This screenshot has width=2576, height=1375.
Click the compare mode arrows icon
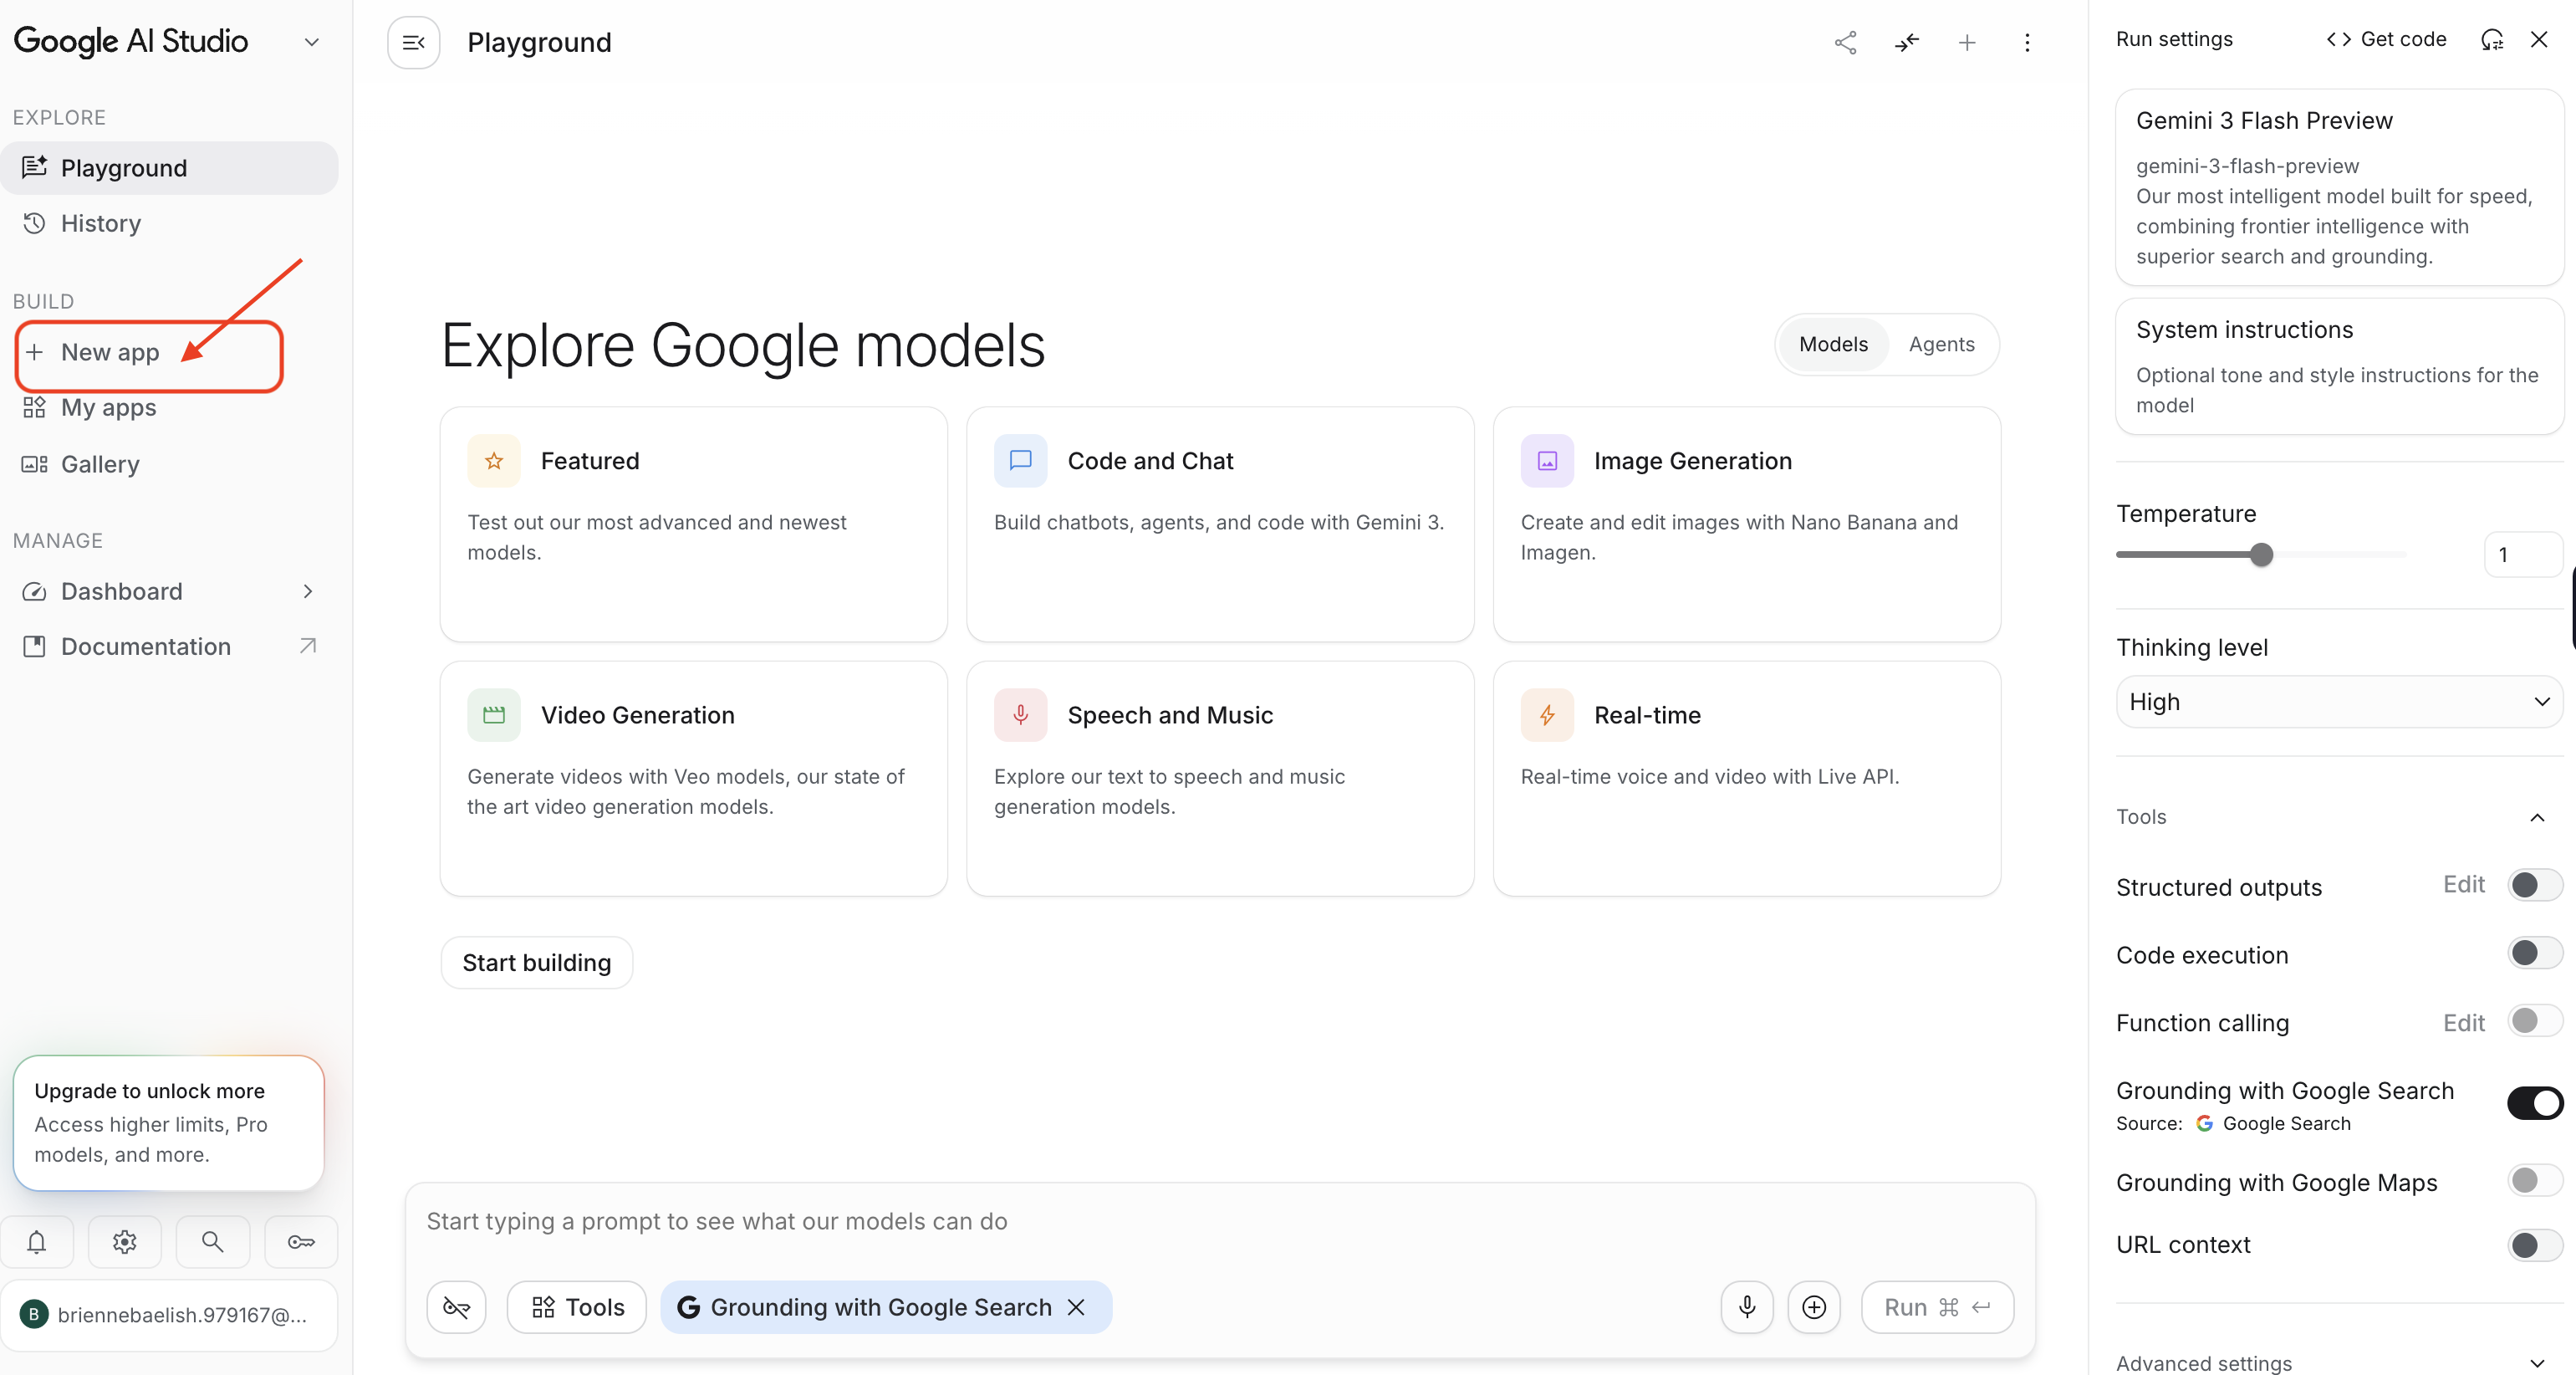(1906, 42)
